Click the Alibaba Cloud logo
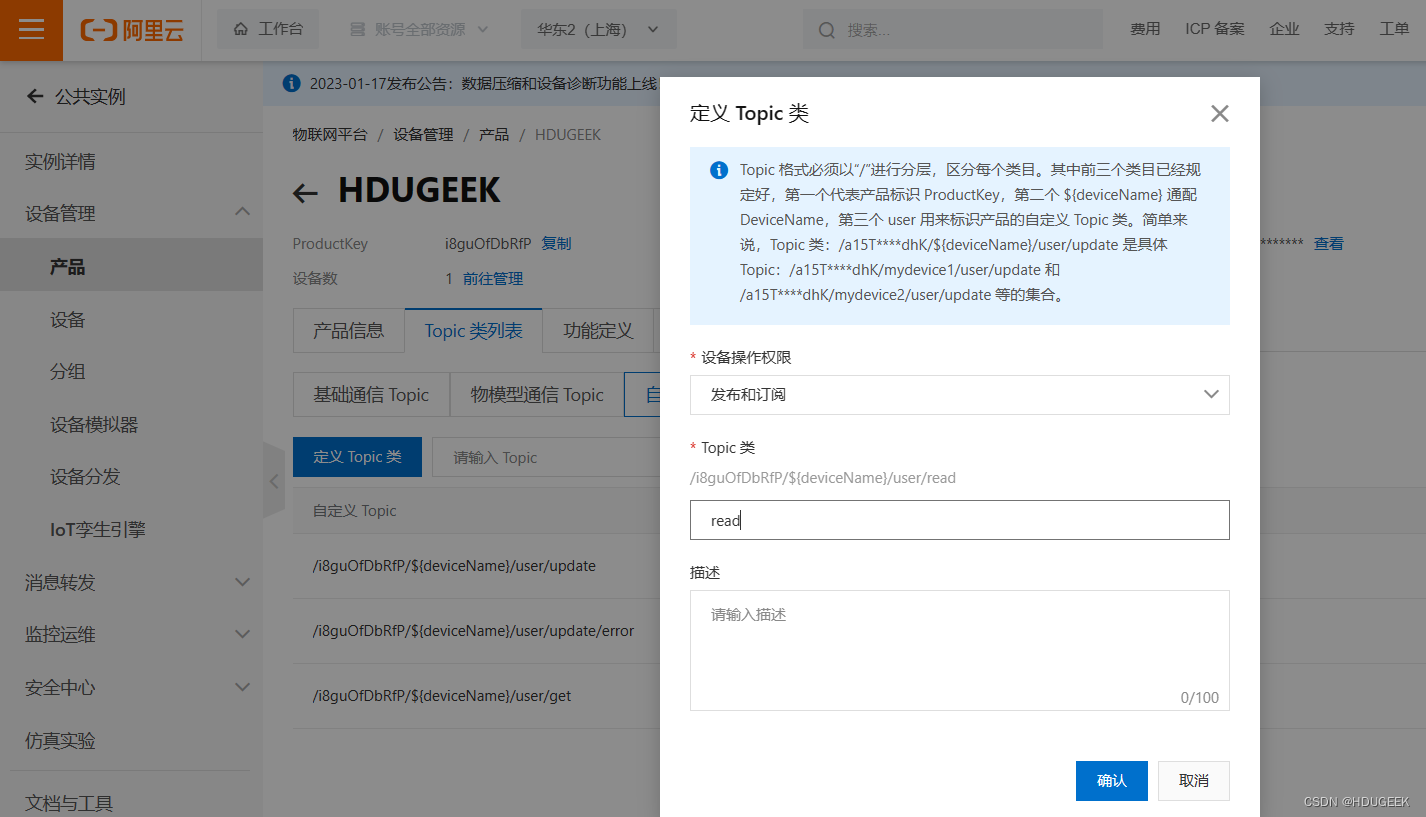Image resolution: width=1426 pixels, height=817 pixels. pos(132,30)
